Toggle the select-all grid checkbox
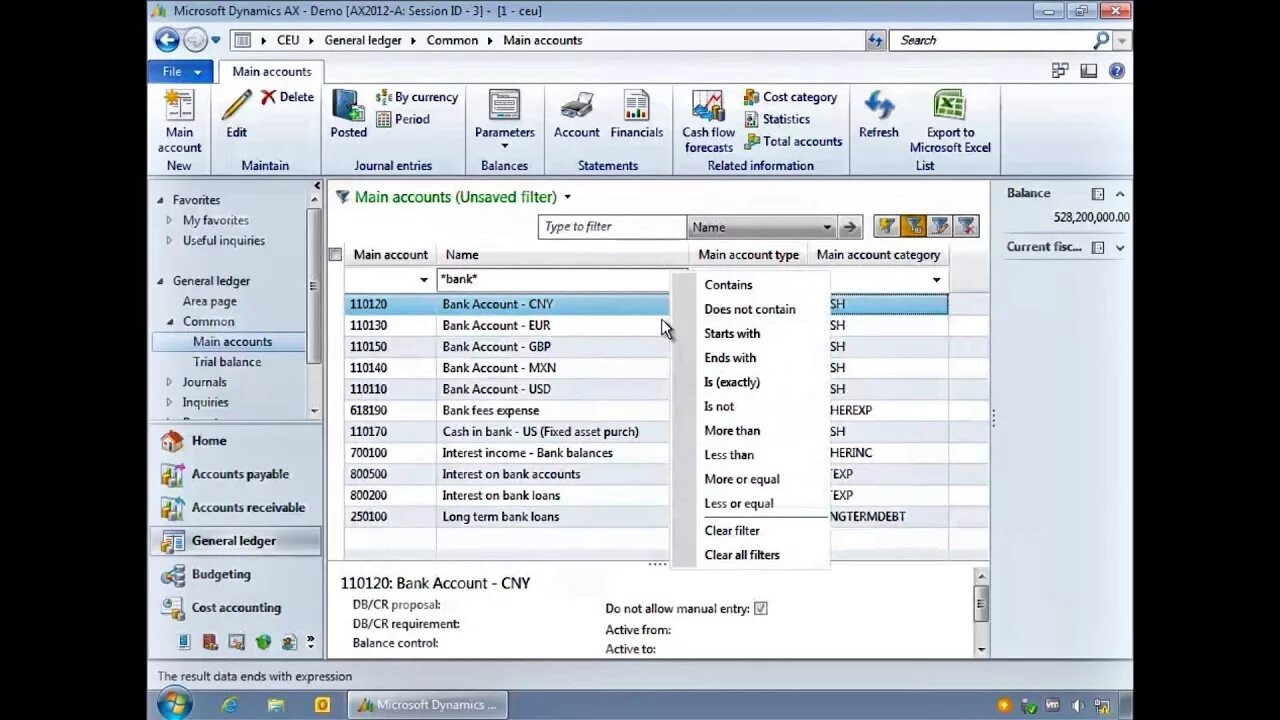 335,255
